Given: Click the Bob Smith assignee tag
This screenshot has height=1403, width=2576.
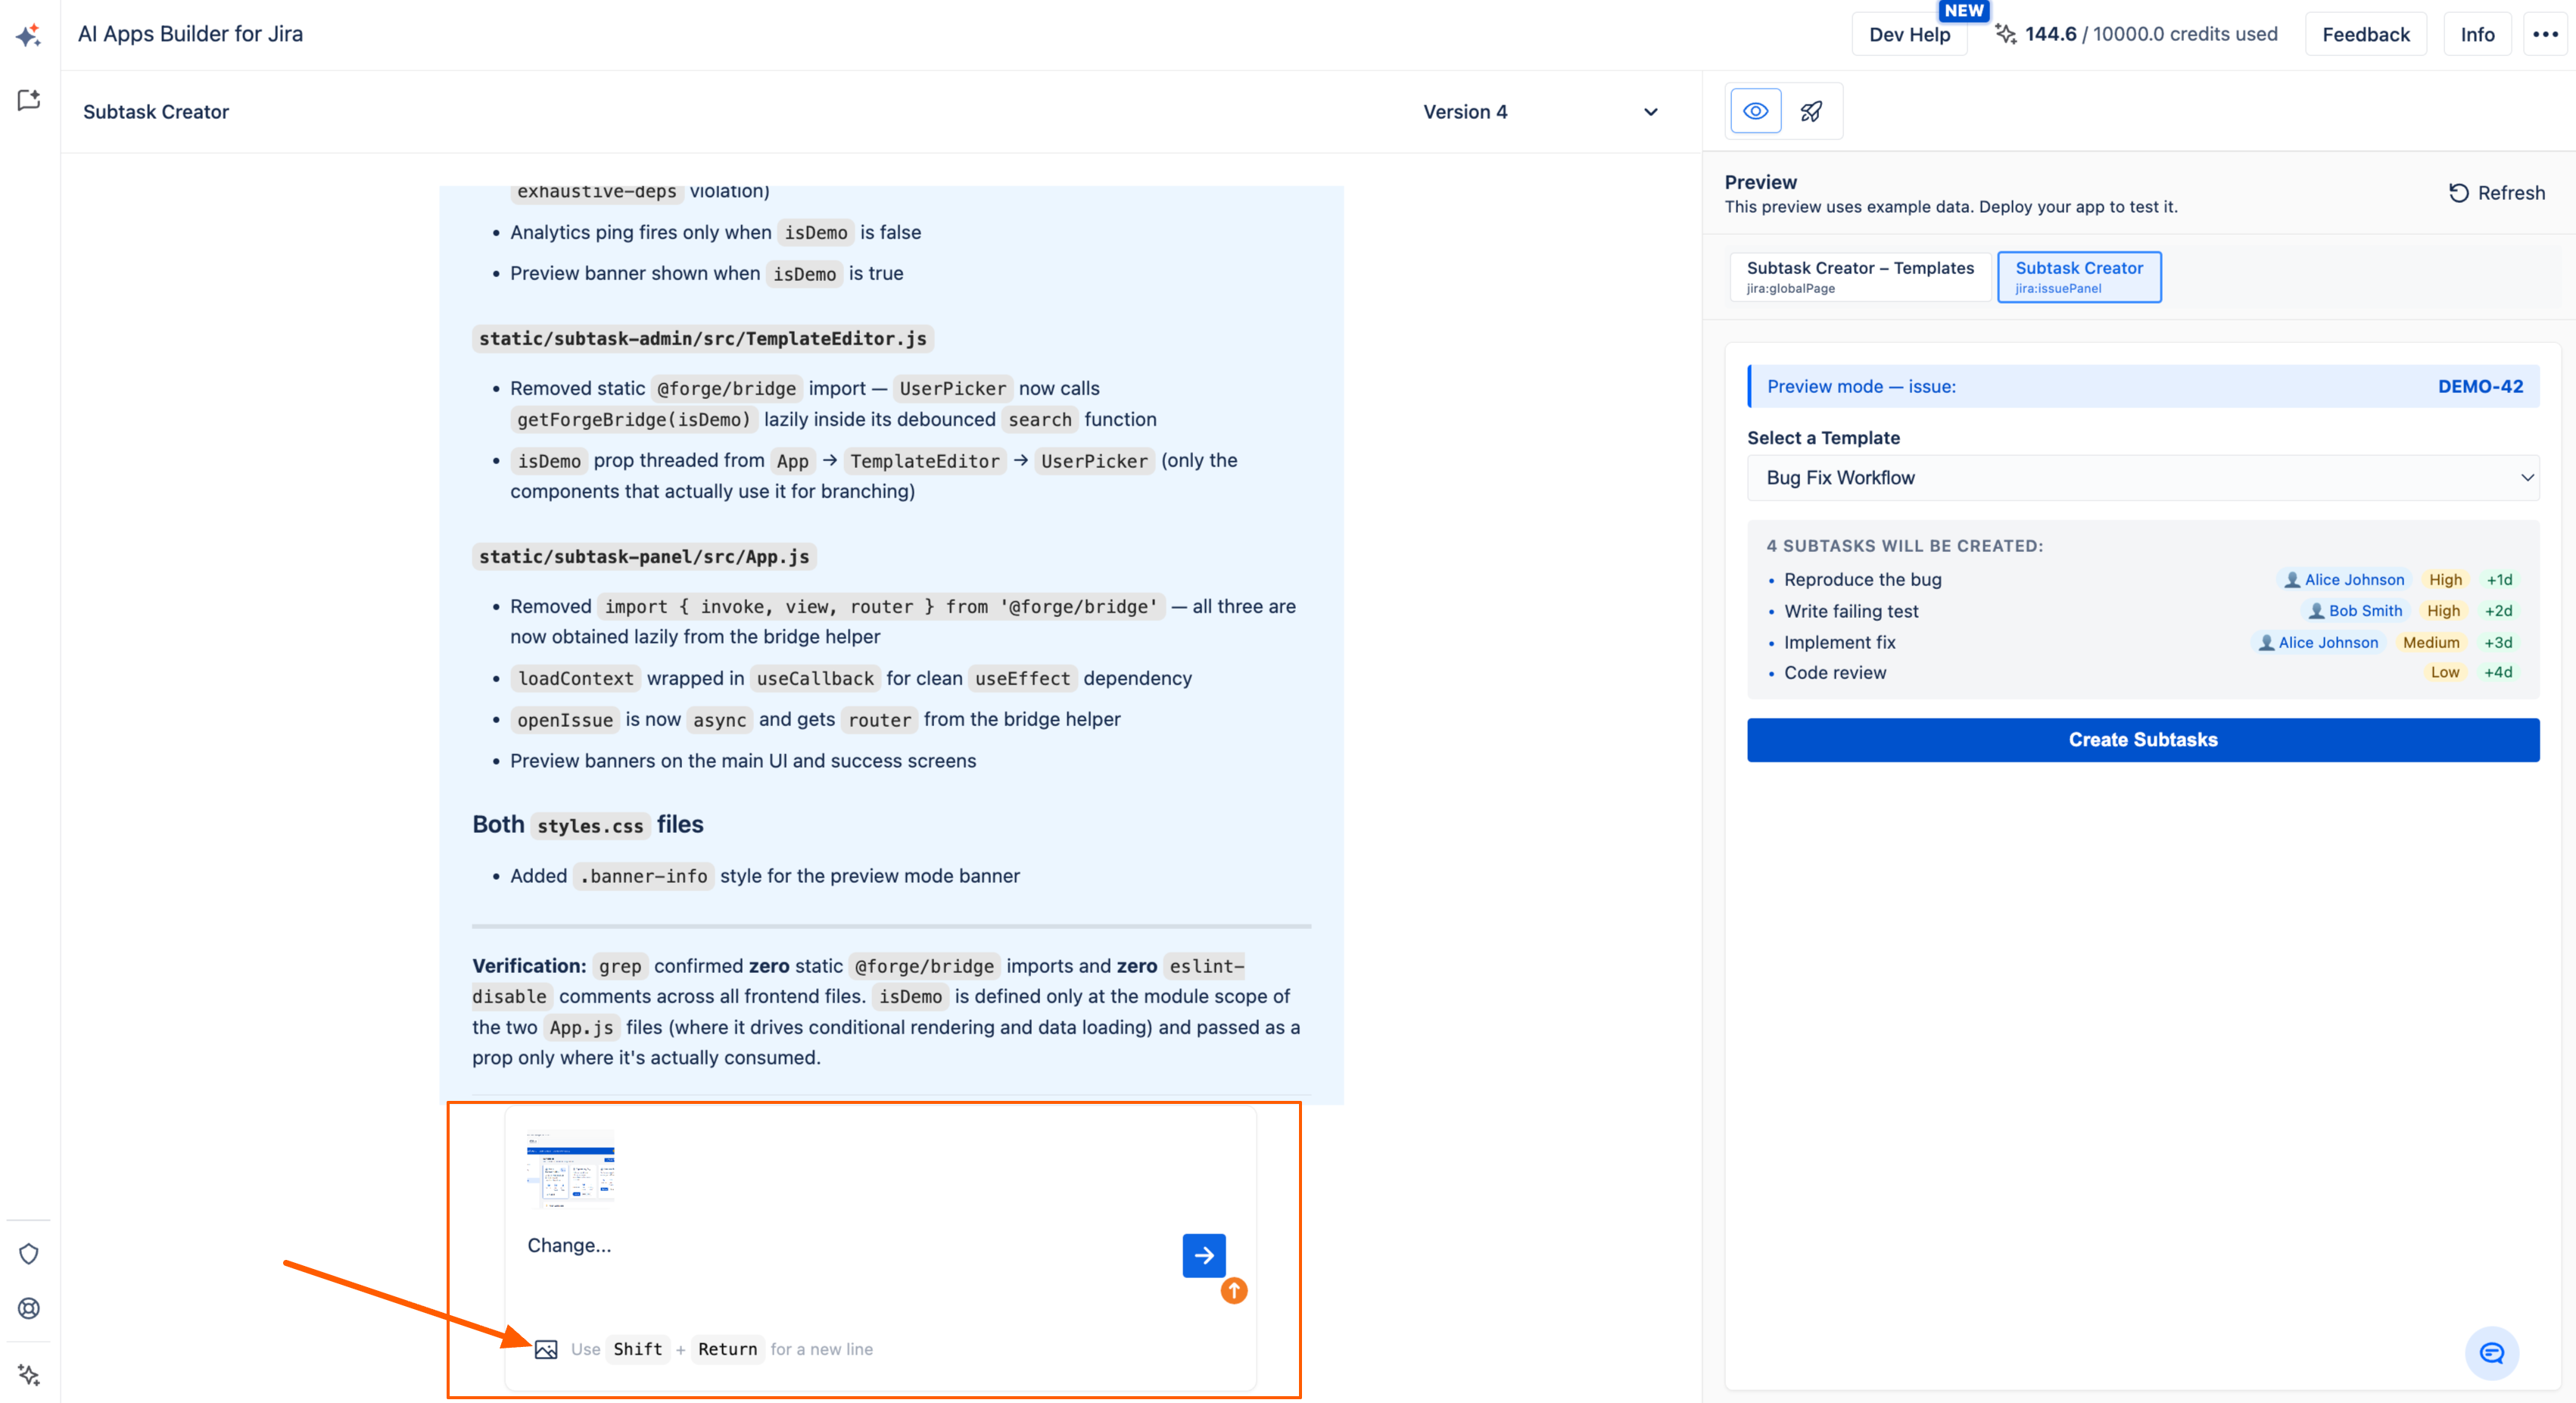Looking at the screenshot, I should (2354, 611).
